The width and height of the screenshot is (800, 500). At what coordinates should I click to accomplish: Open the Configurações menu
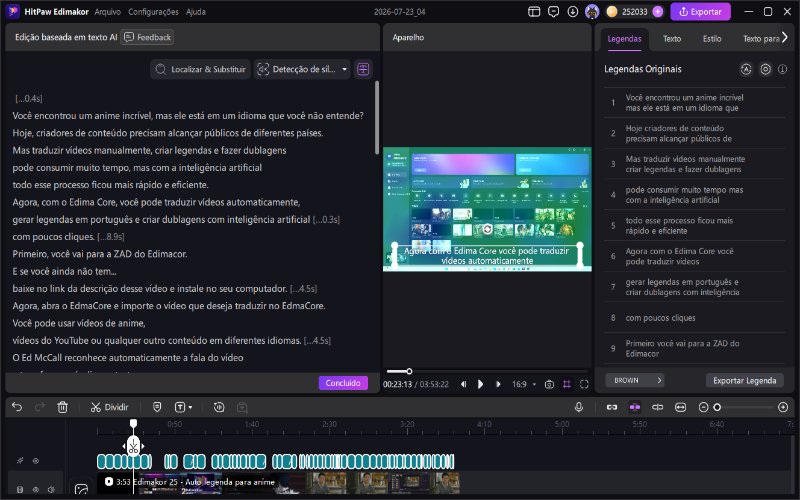pos(153,12)
